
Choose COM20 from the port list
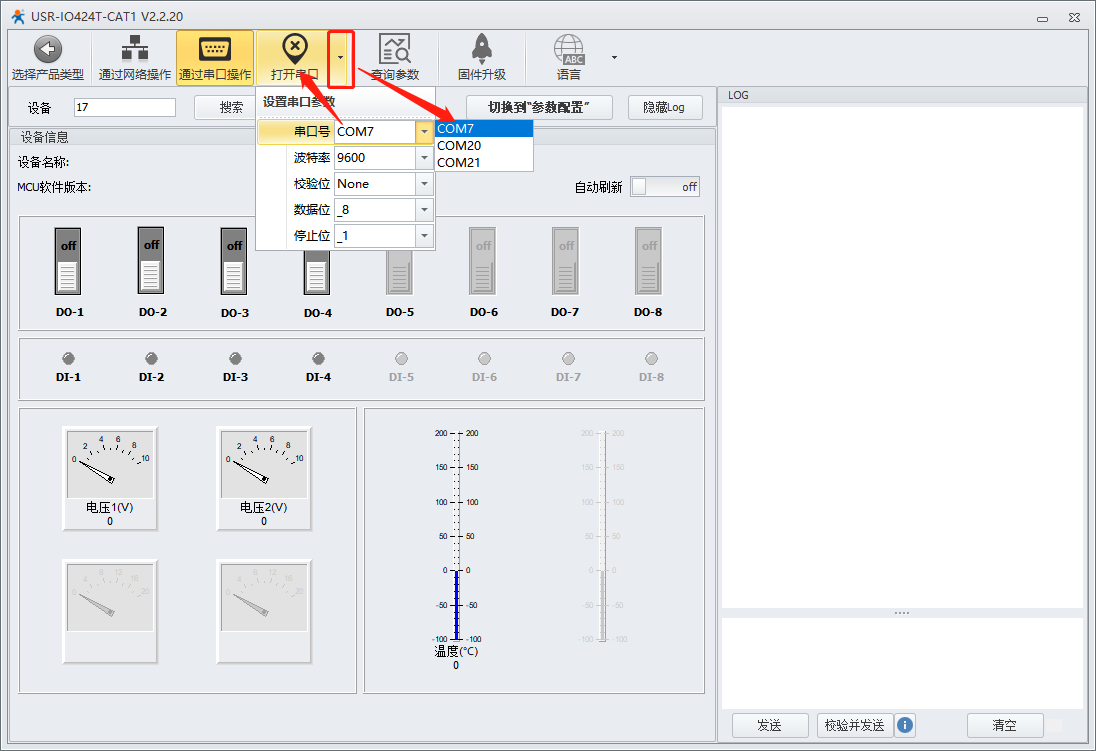(484, 145)
